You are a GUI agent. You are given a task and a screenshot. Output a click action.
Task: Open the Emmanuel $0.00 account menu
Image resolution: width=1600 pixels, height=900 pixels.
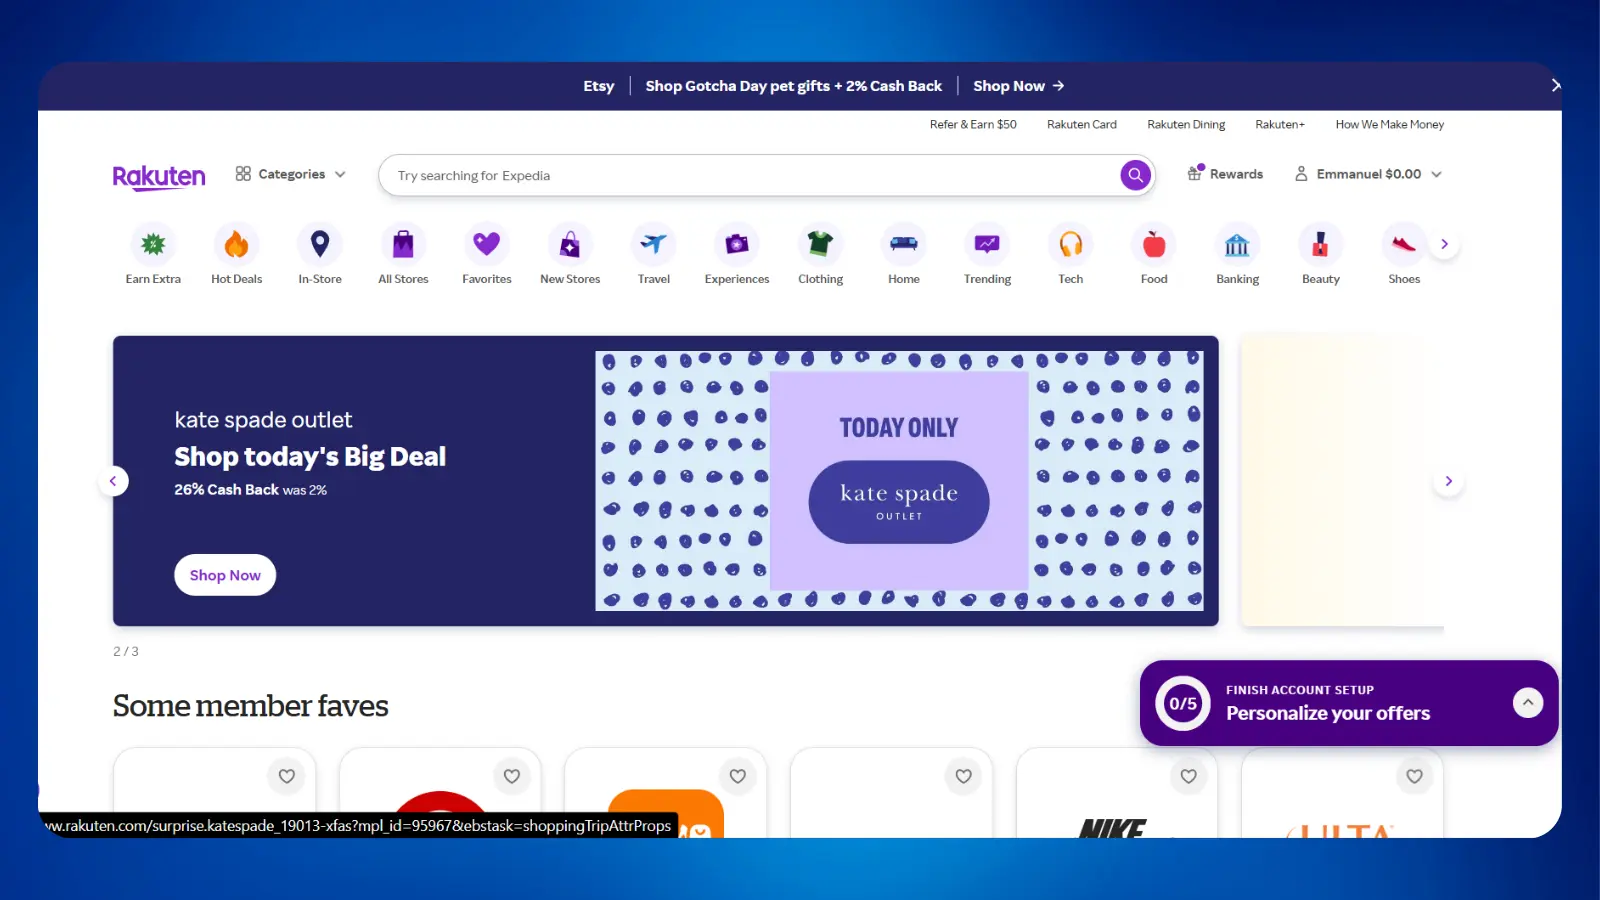(x=1368, y=174)
